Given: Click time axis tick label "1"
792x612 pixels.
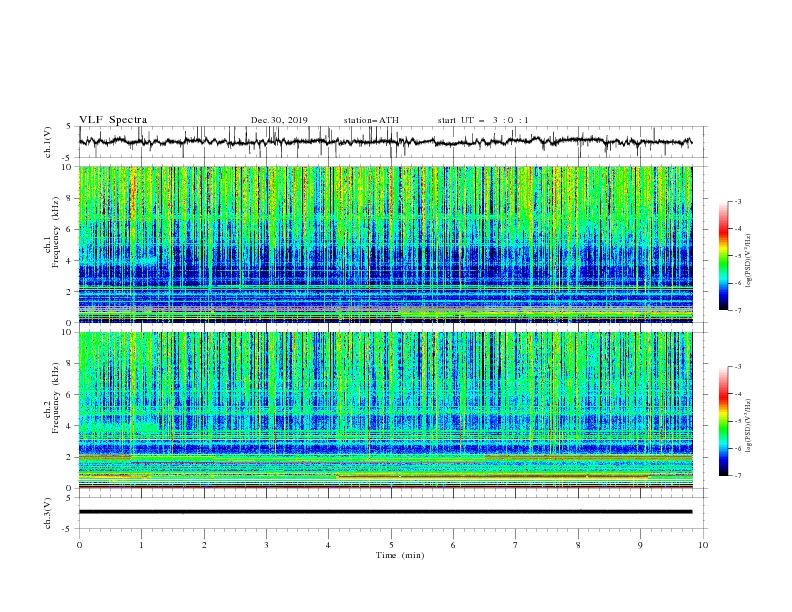Looking at the screenshot, I should pos(141,545).
